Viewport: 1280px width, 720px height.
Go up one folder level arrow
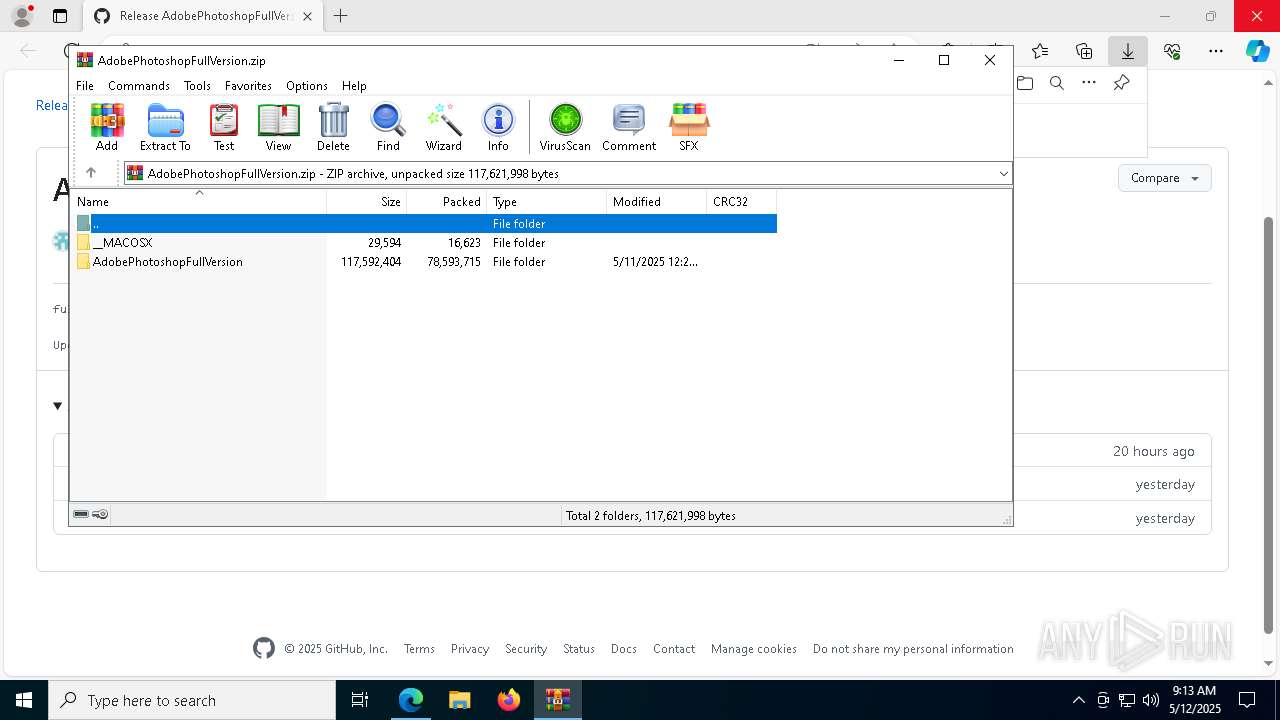click(91, 173)
